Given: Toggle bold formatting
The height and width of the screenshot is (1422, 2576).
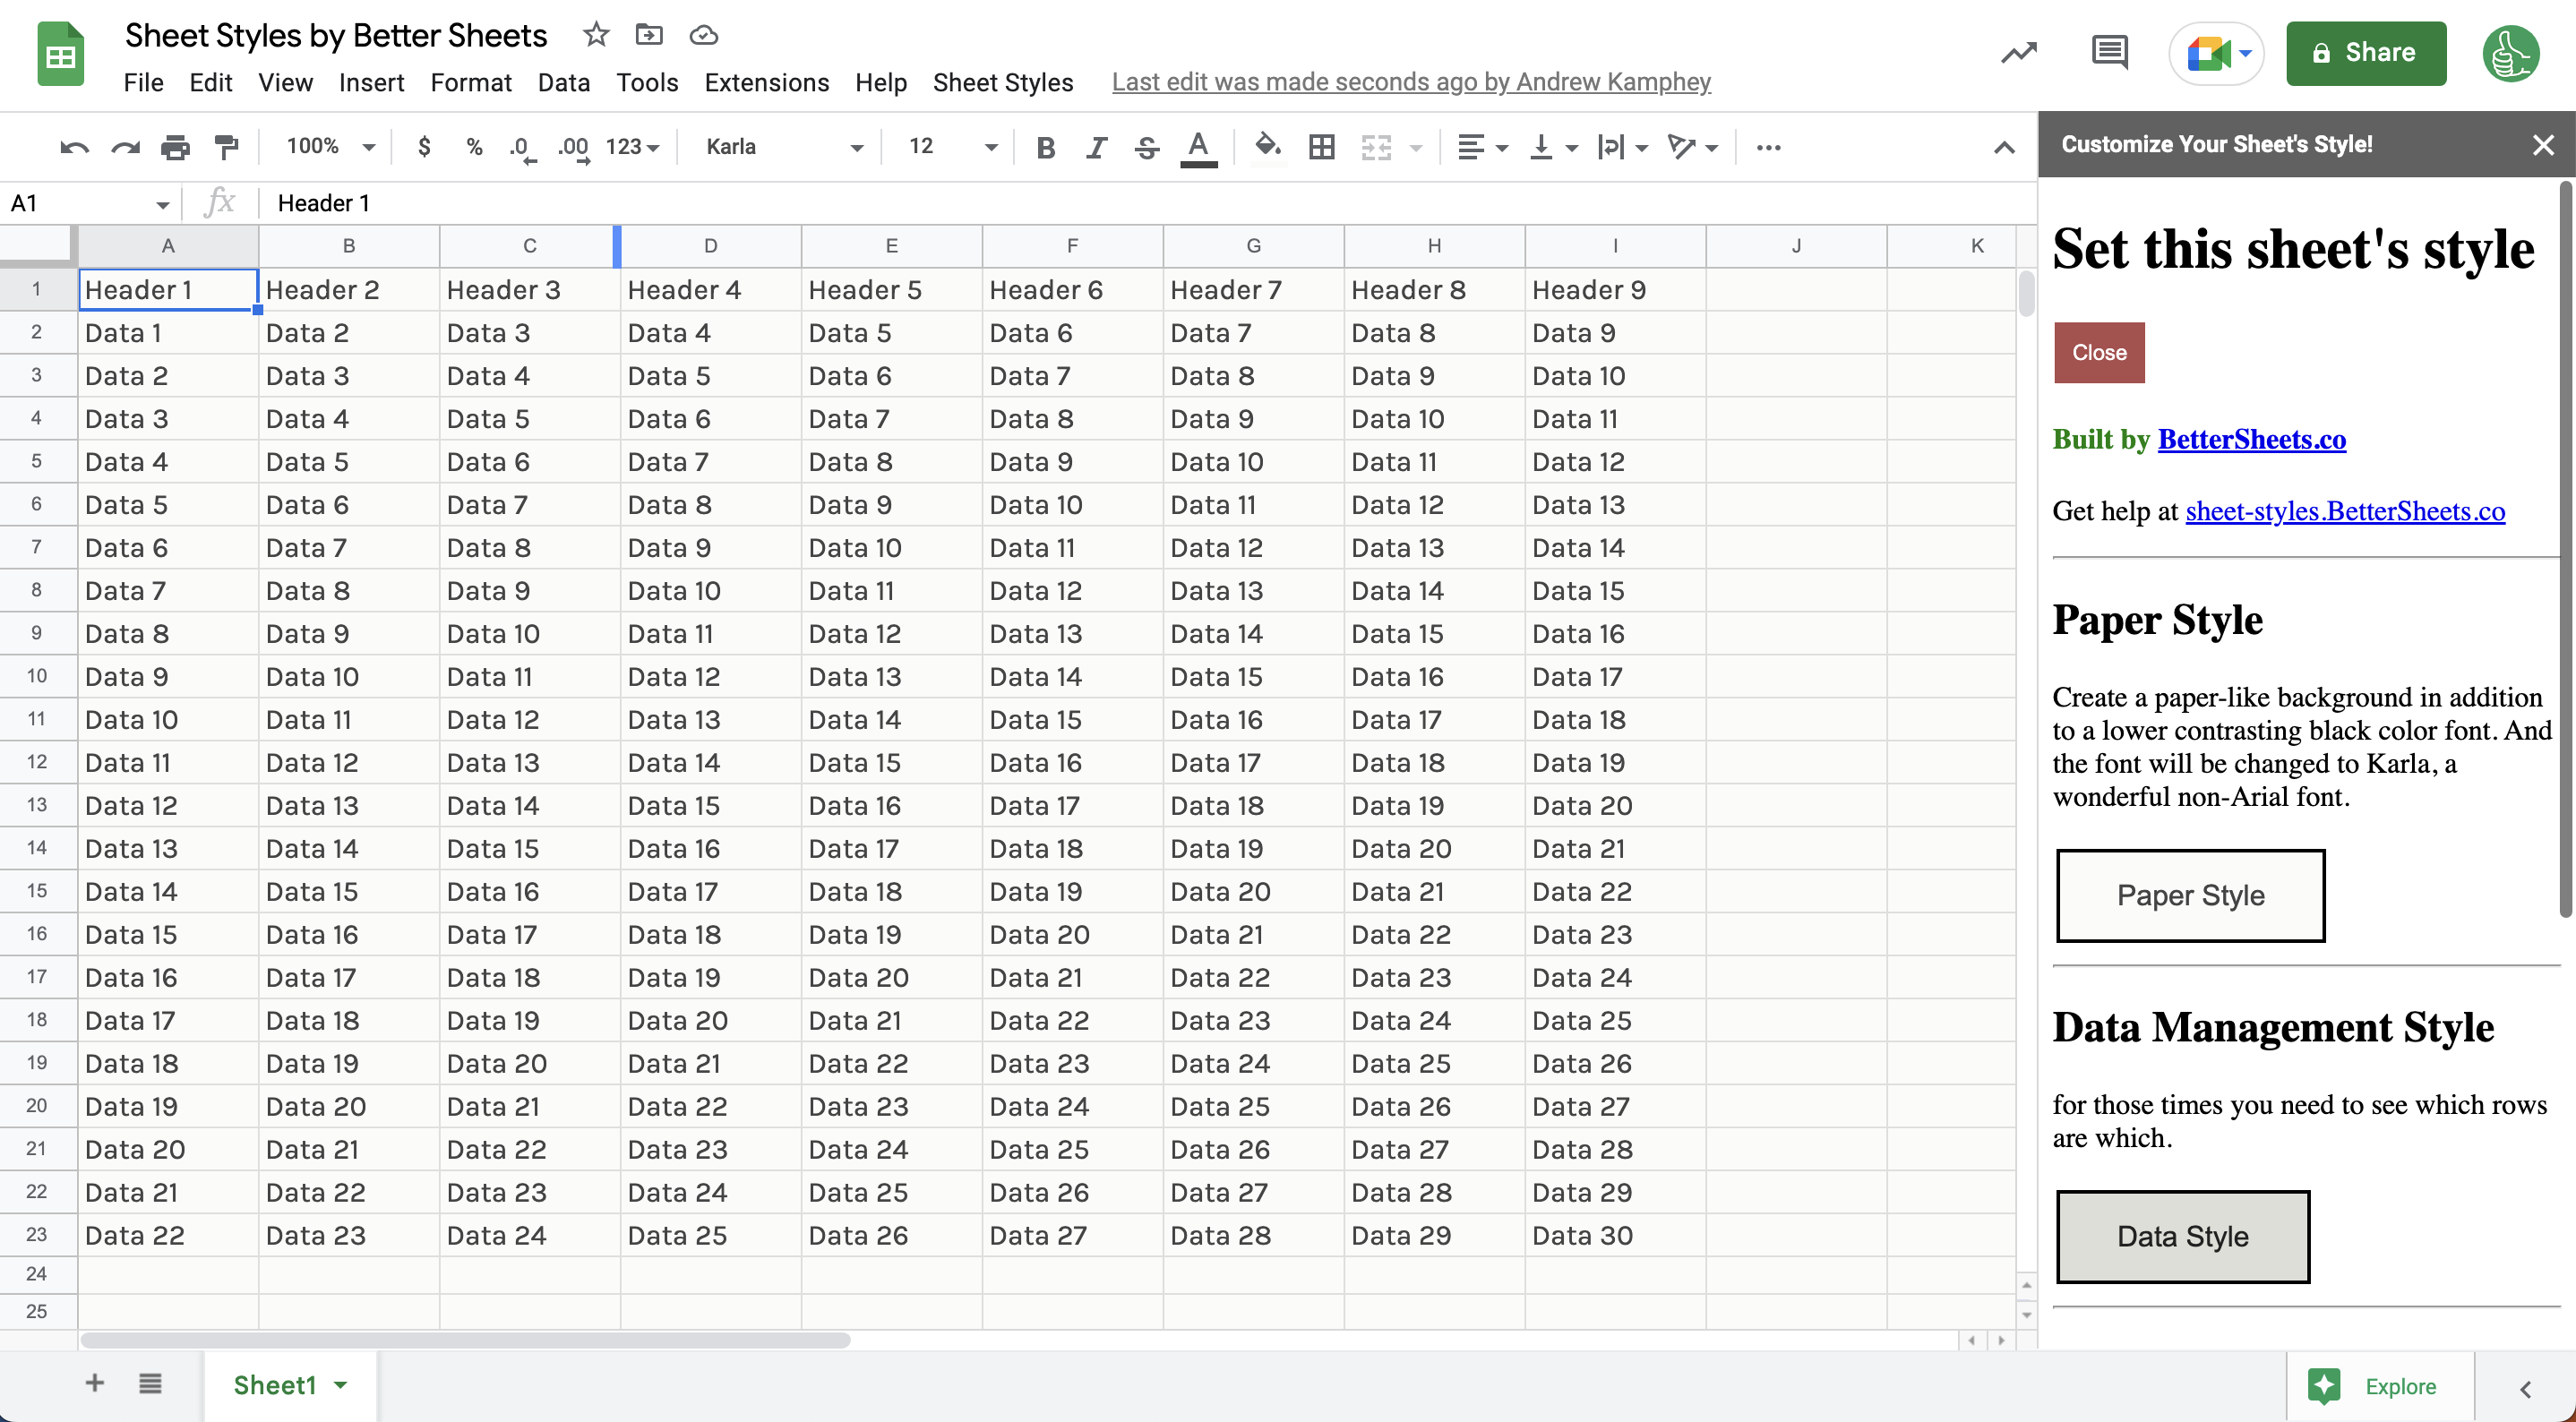Looking at the screenshot, I should [1046, 148].
